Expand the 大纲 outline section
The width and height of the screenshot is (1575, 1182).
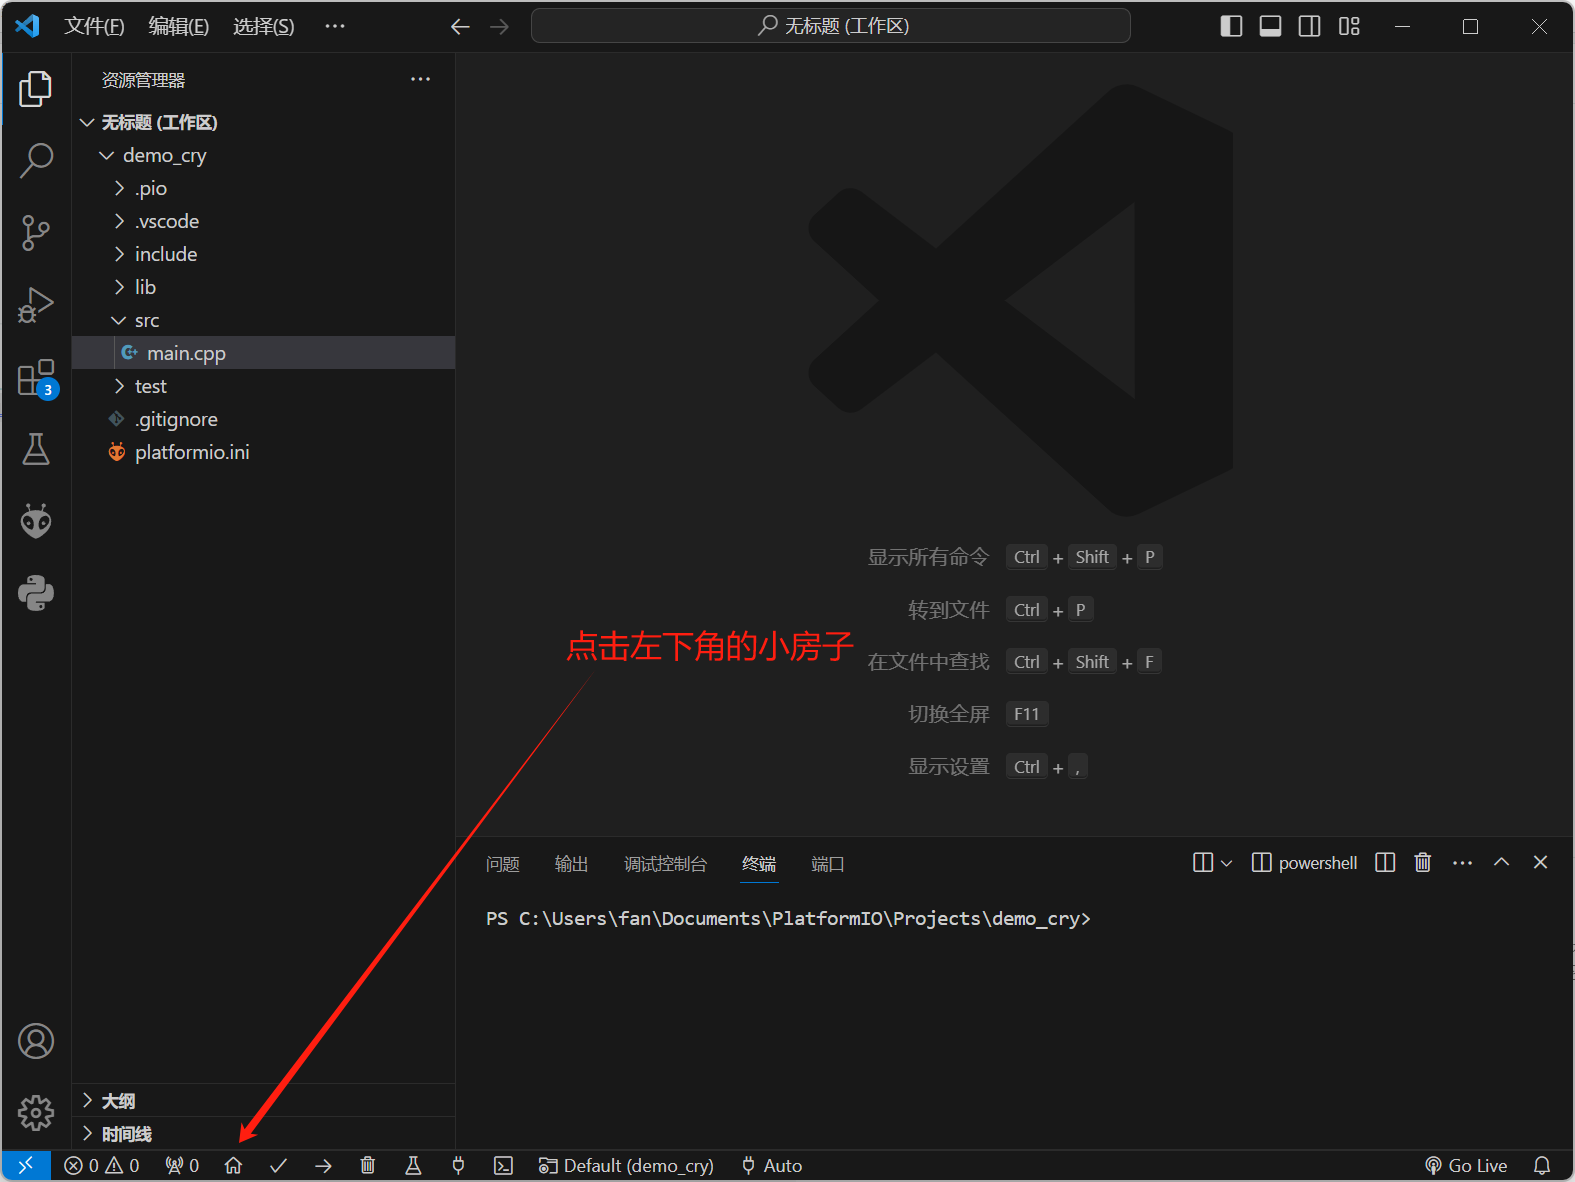264,1100
